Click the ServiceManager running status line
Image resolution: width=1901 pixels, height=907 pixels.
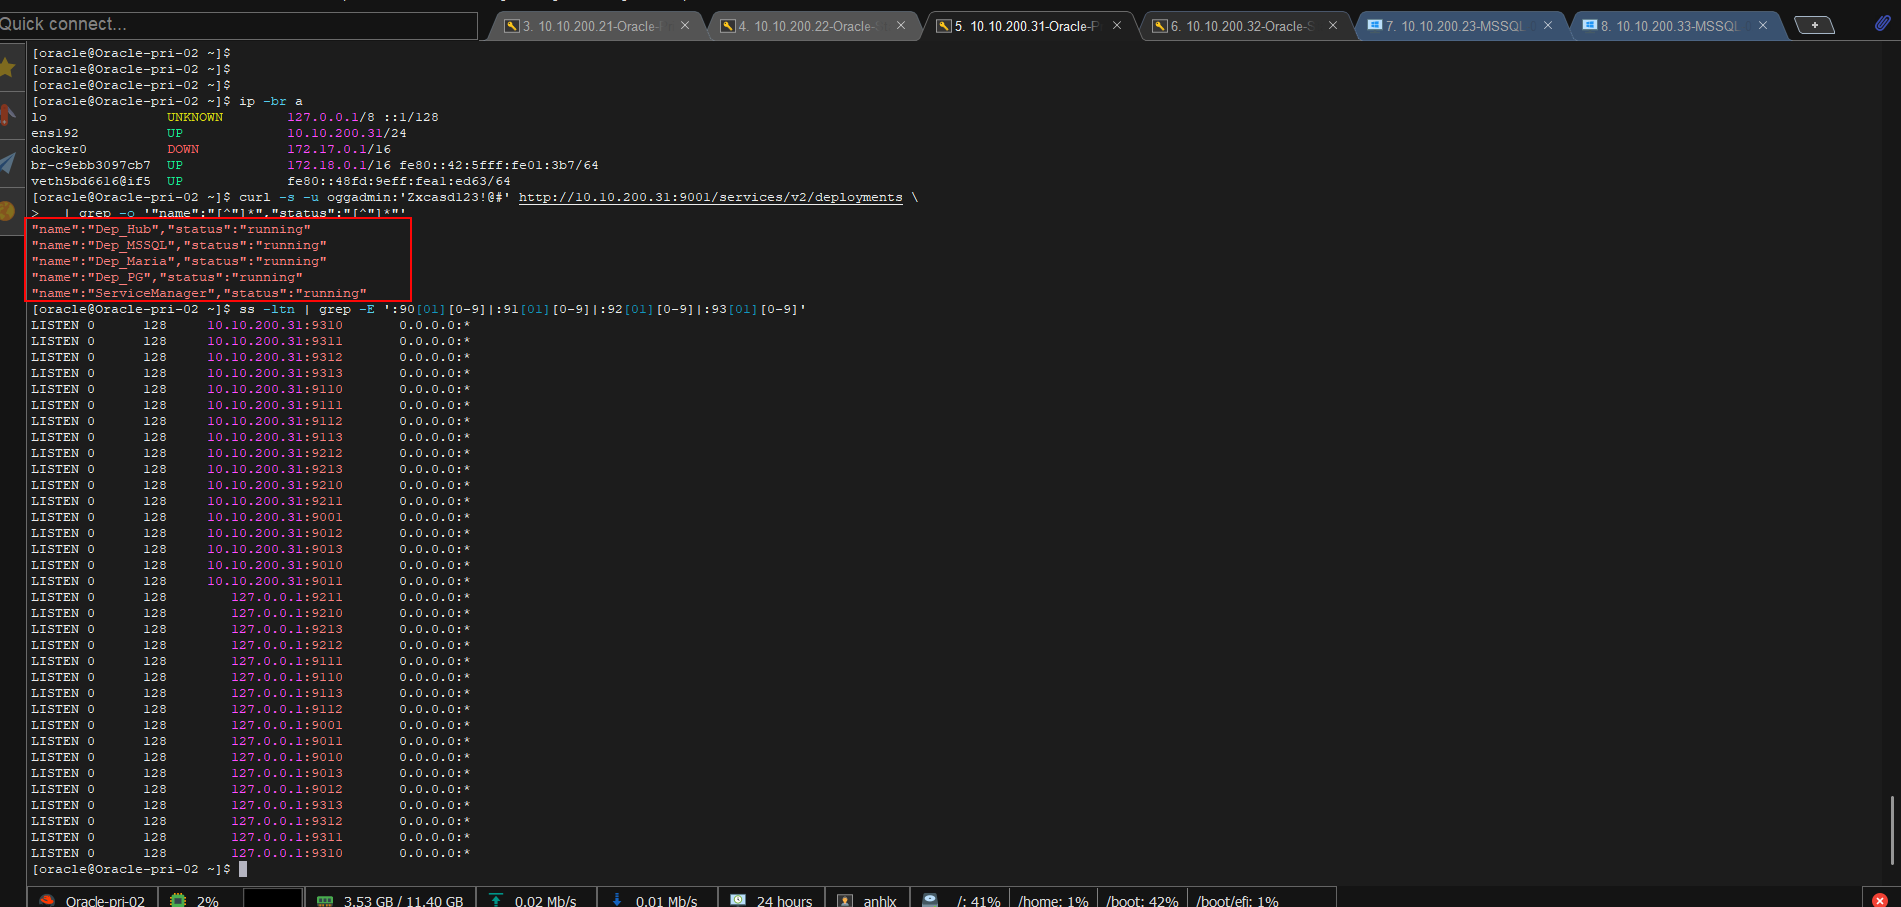pos(199,293)
